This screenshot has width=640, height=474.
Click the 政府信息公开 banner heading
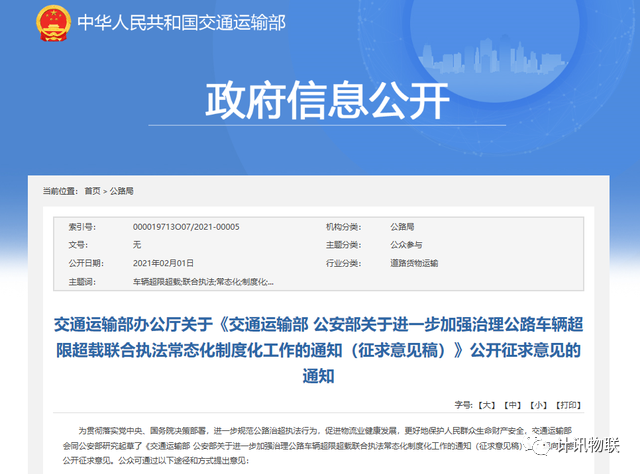click(319, 100)
